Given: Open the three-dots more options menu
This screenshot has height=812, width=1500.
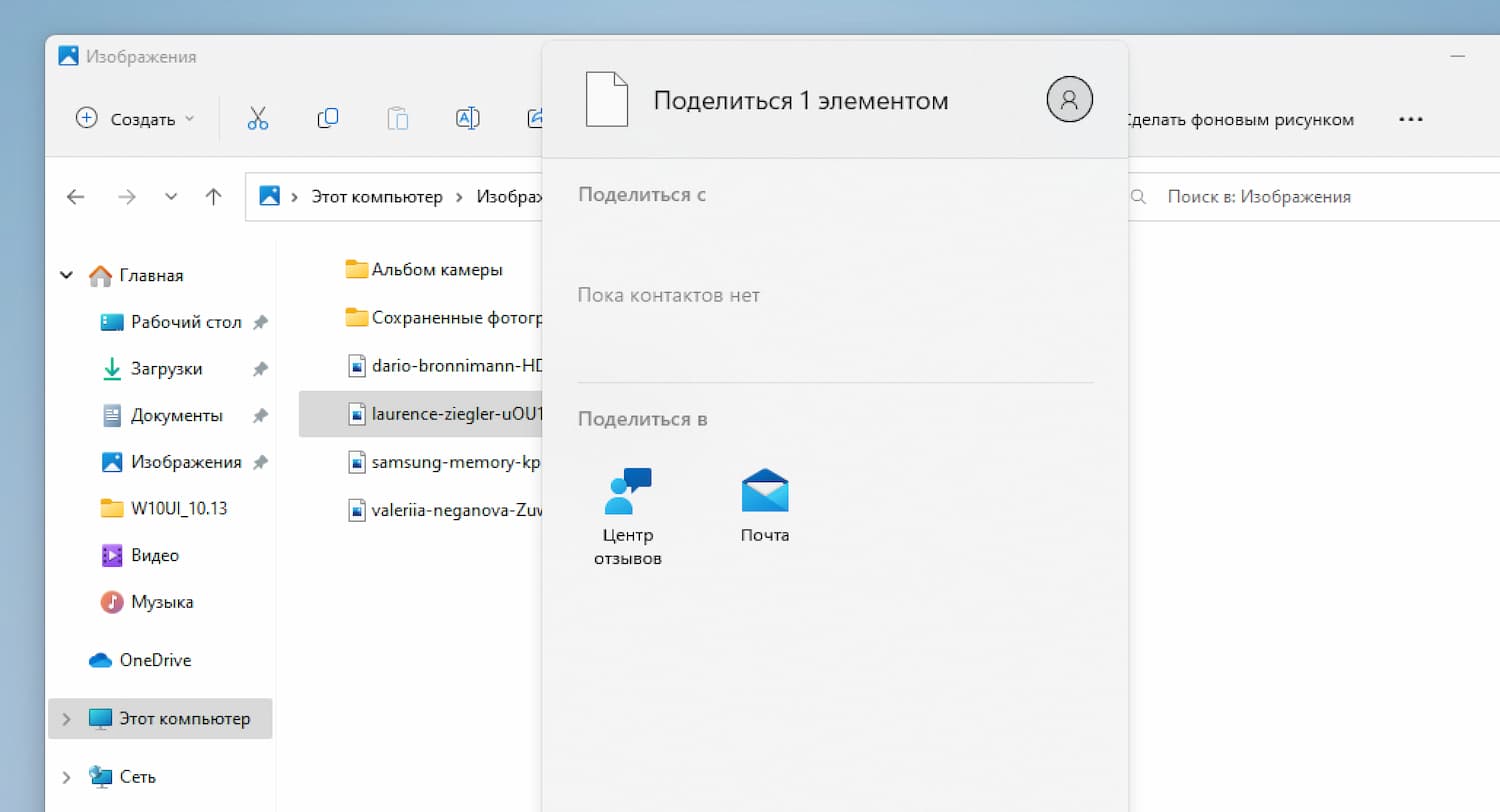Looking at the screenshot, I should [x=1410, y=119].
